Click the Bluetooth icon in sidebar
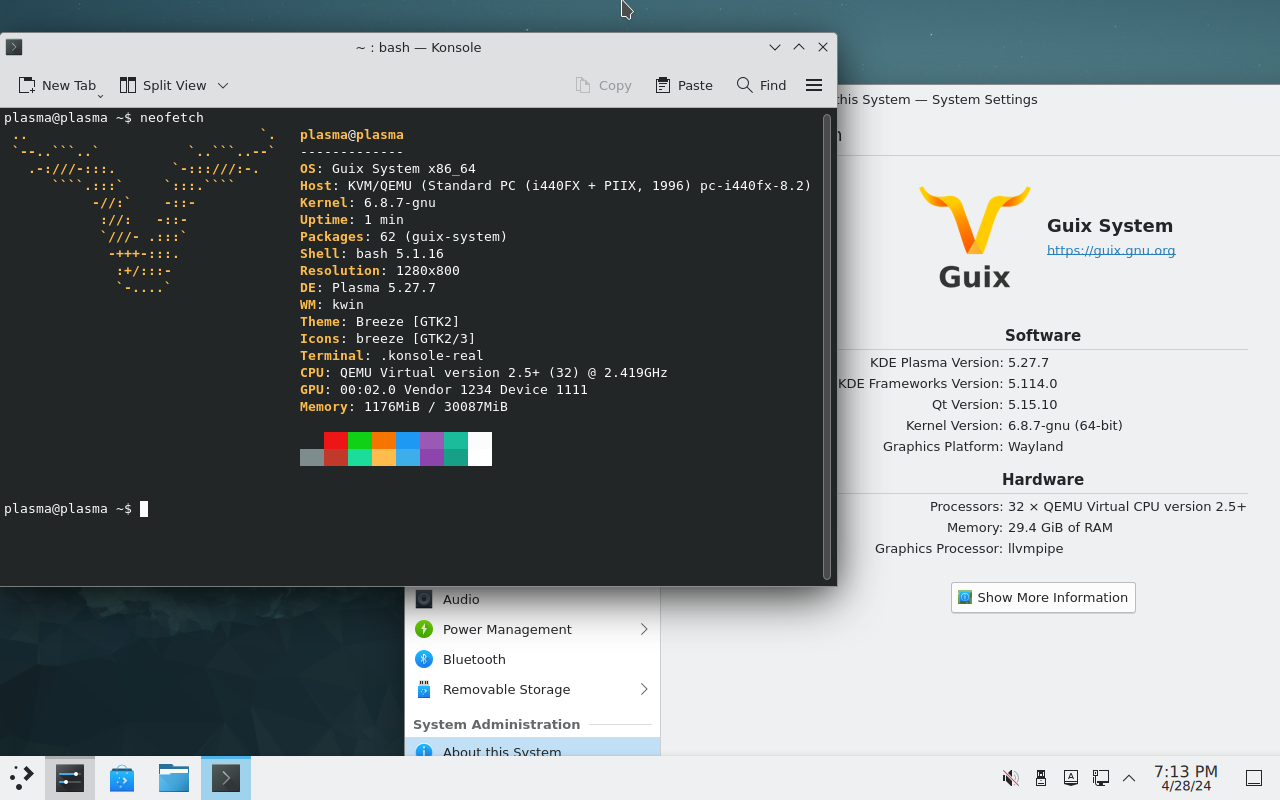1280x800 pixels. (424, 659)
